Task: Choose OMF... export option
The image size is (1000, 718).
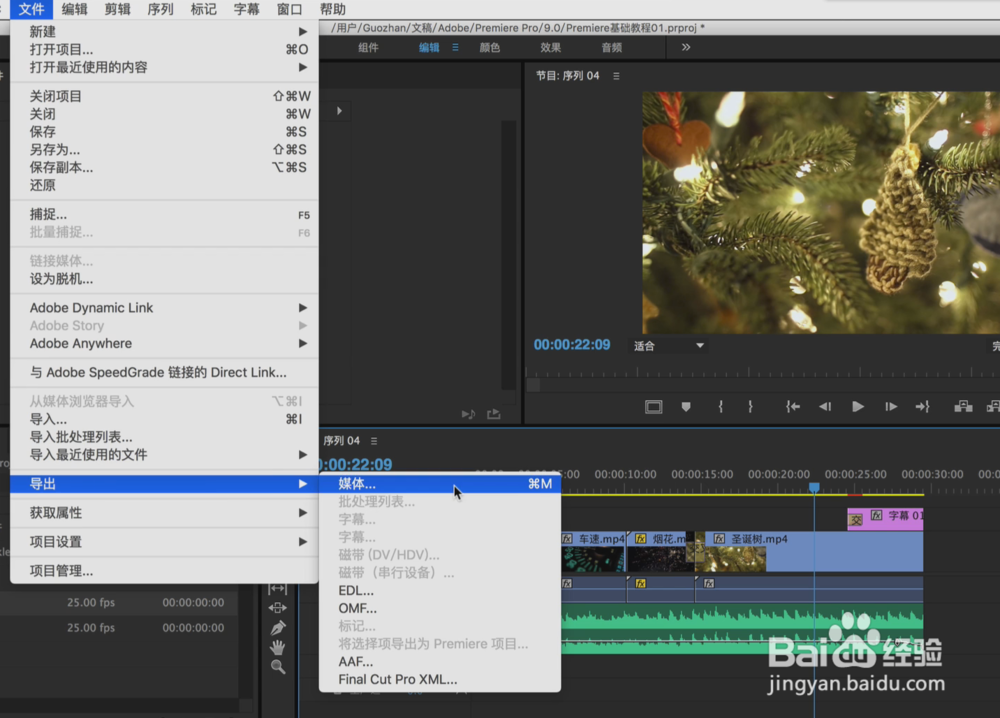Action: pos(440,609)
